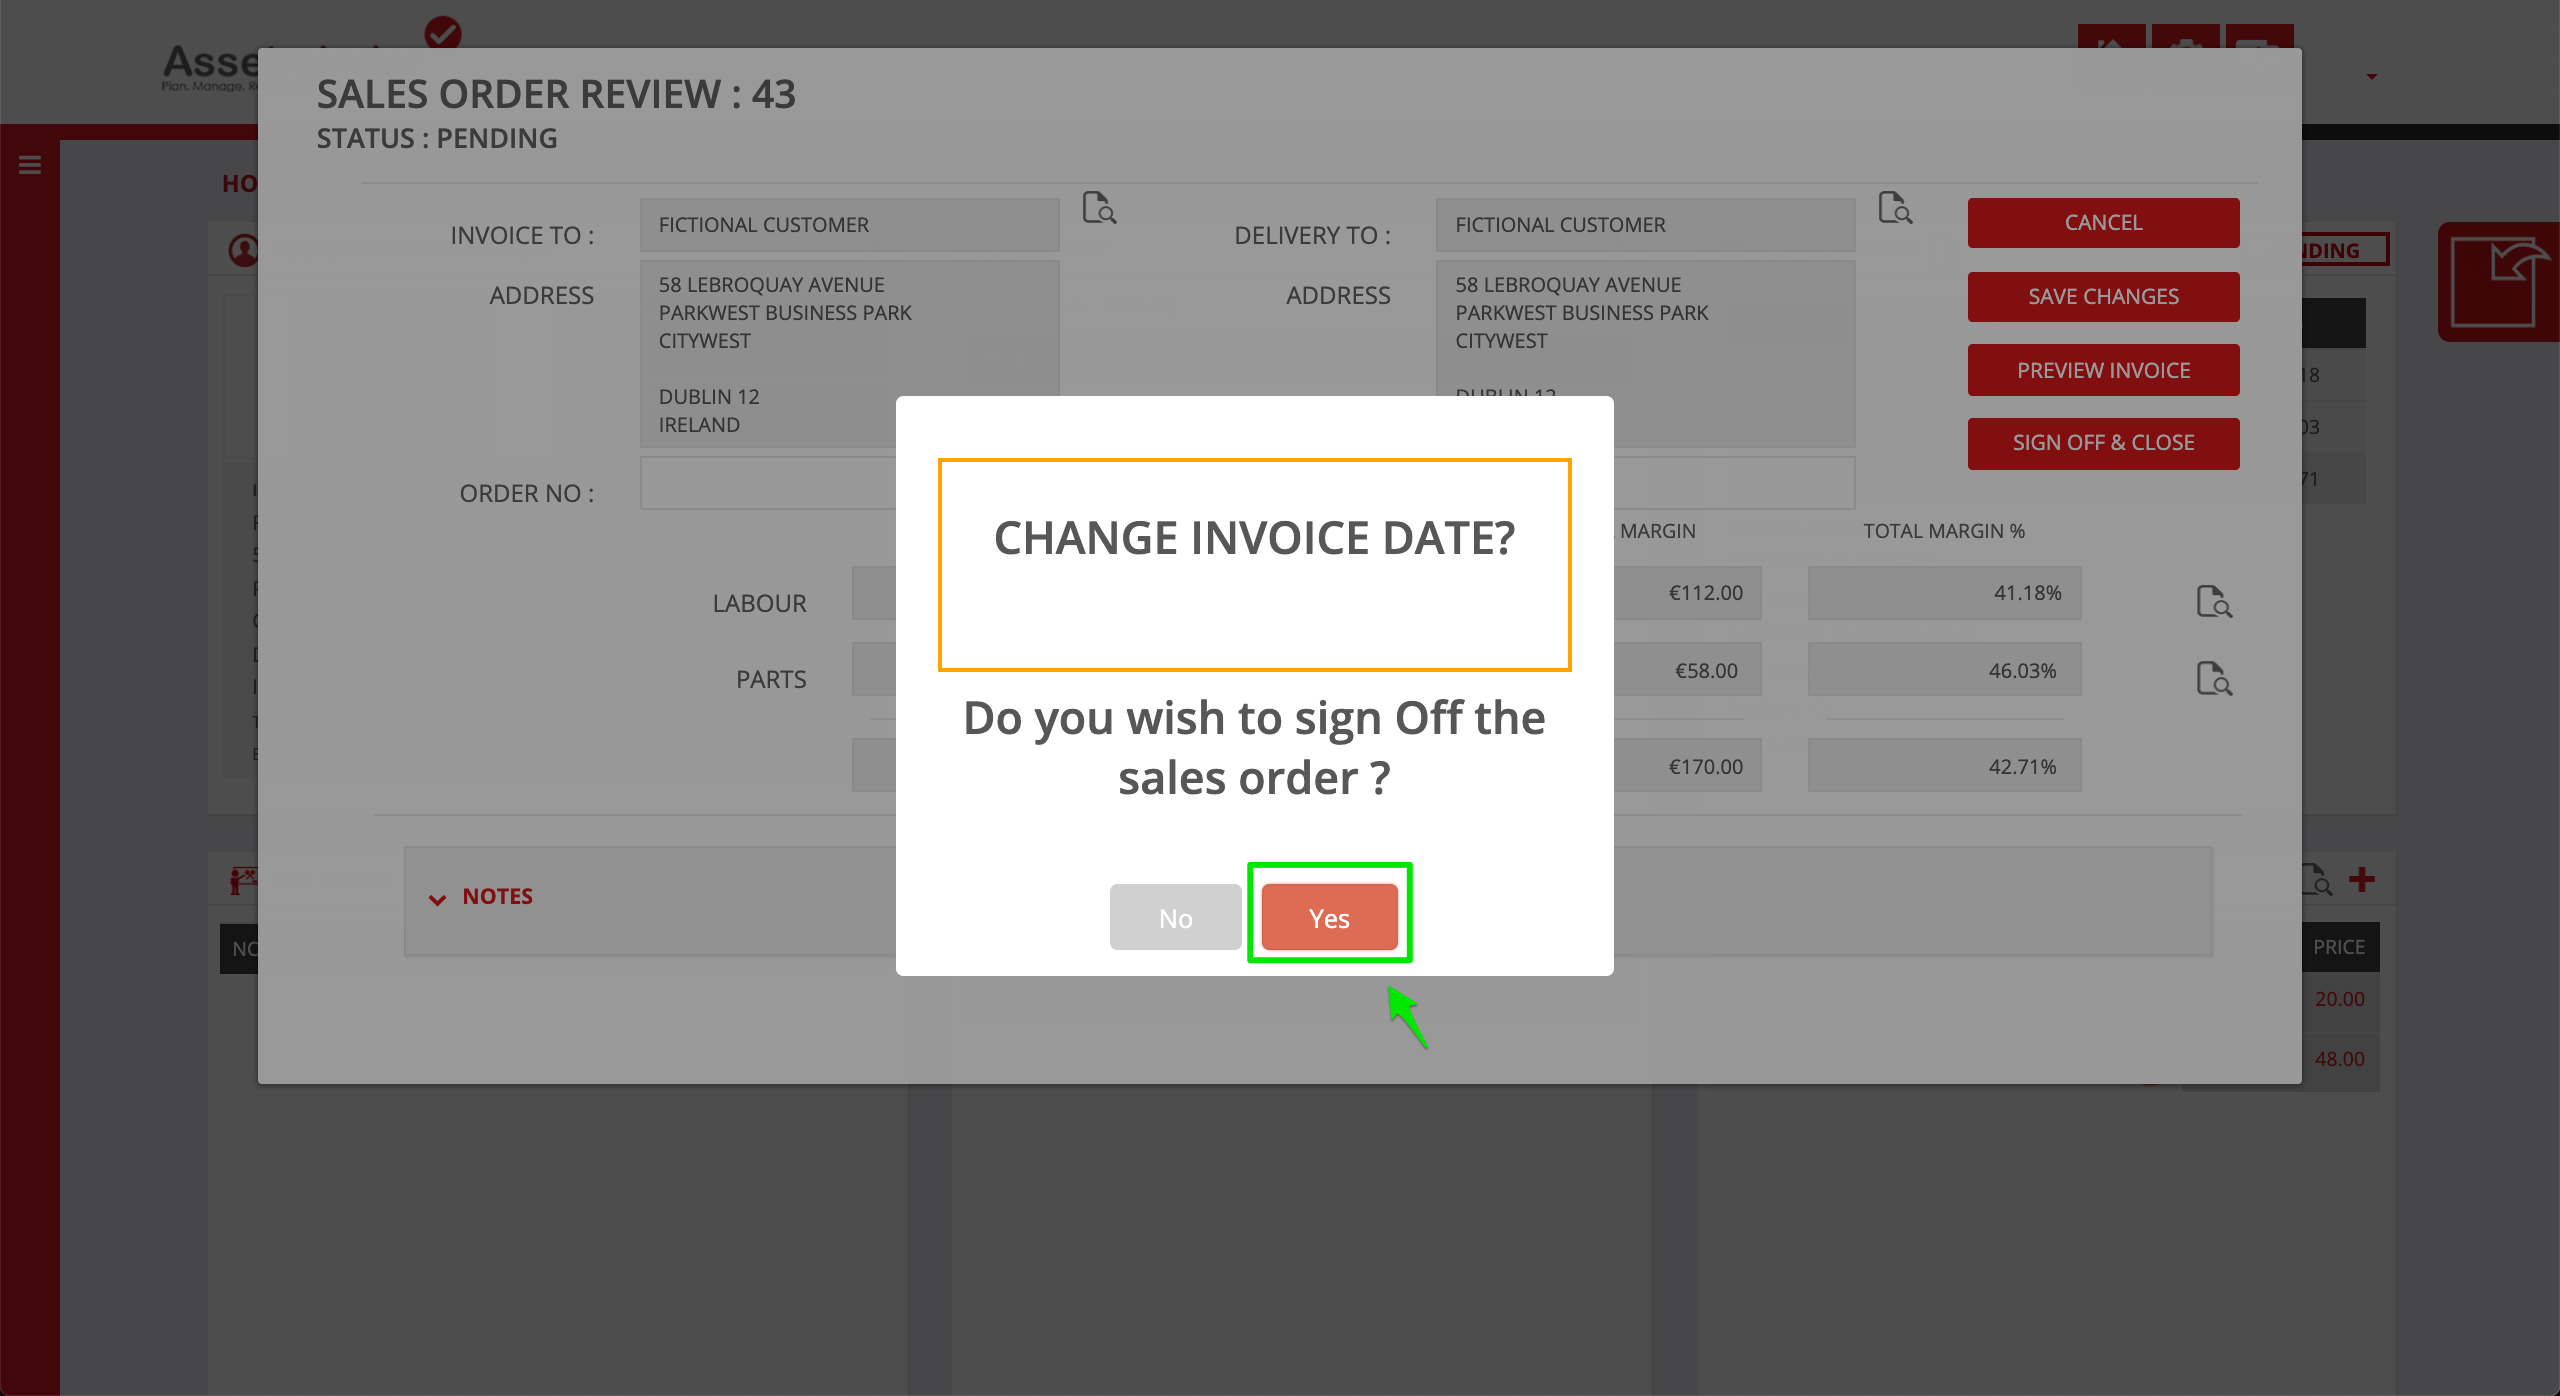Select the Invoice To FICTIONAL CUSTOMER field
Viewport: 2560px width, 1396px height.
849,225
